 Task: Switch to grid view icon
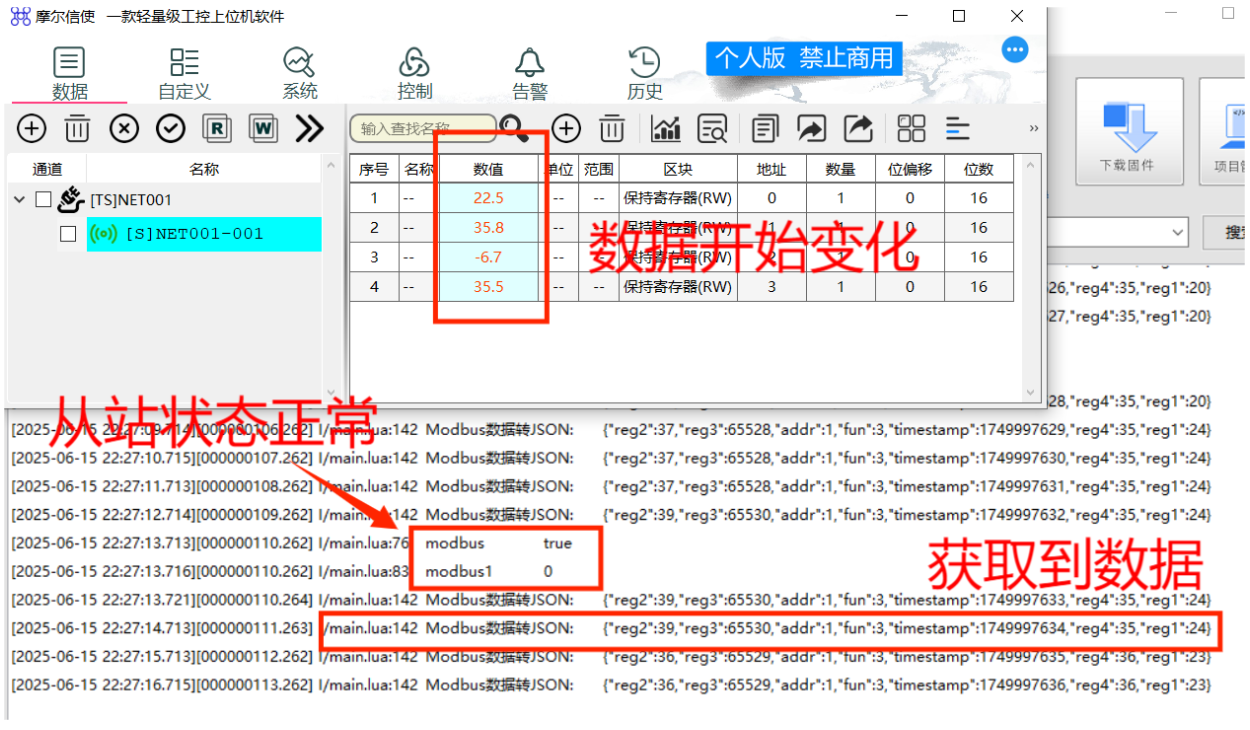pos(911,128)
